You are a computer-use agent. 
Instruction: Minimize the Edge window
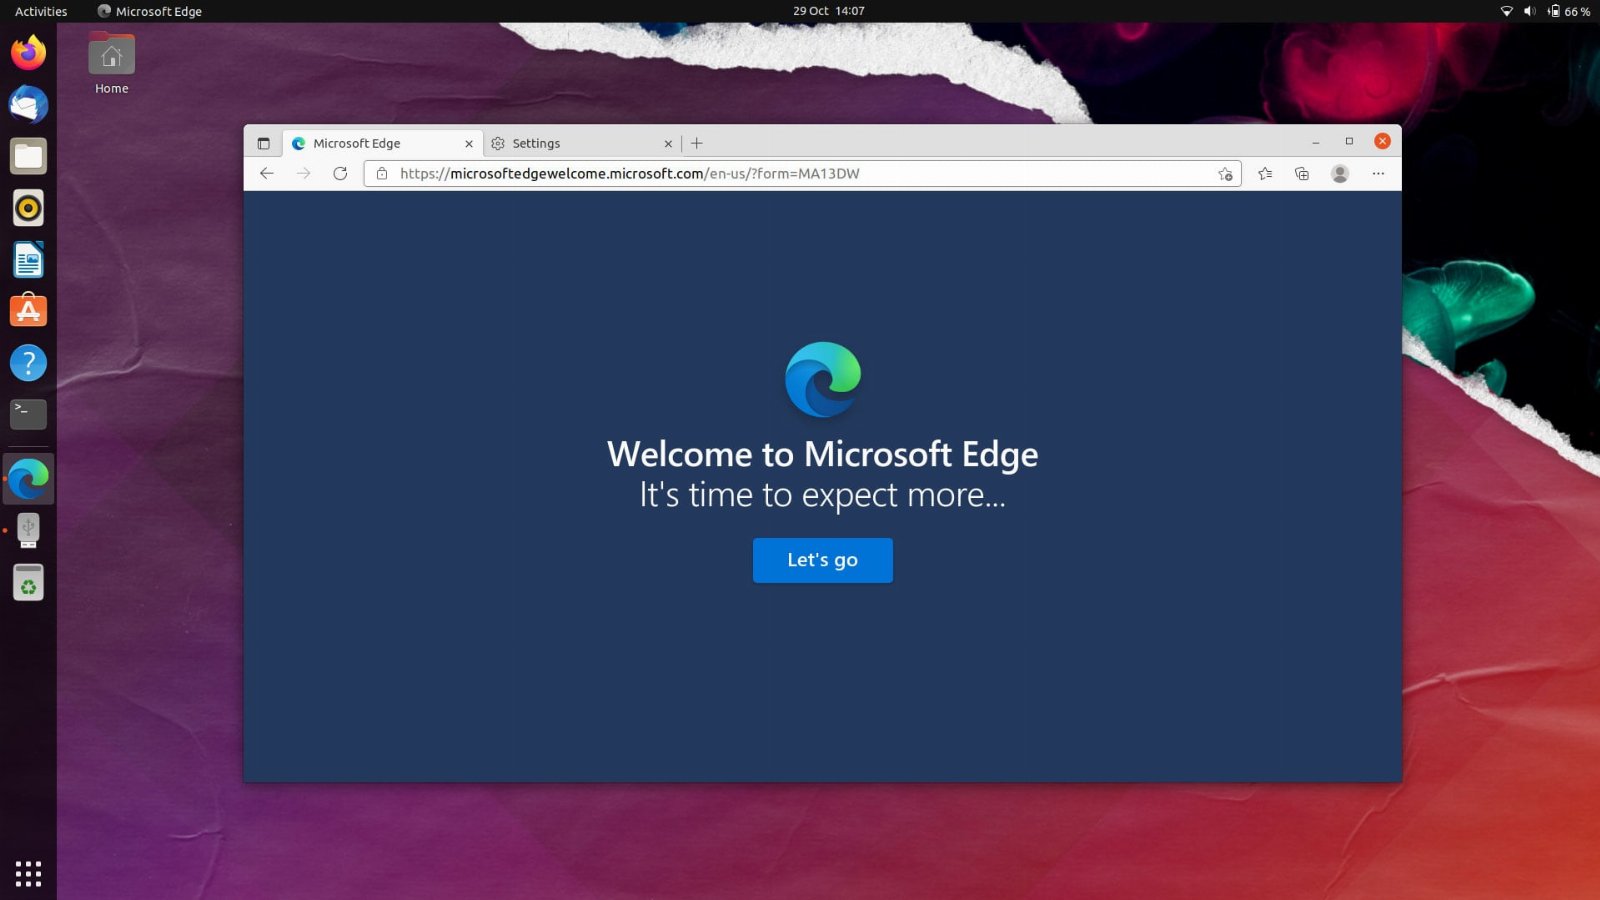coord(1316,142)
